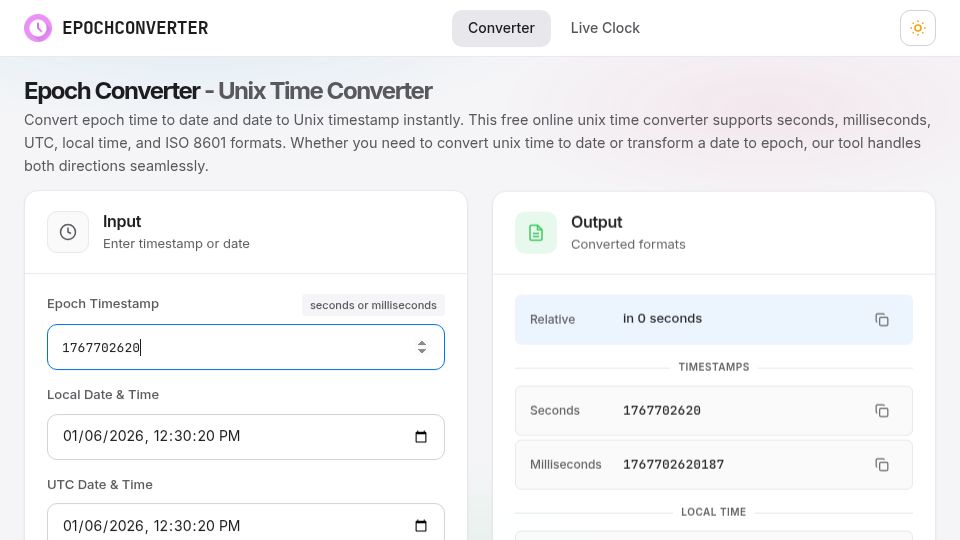This screenshot has width=960, height=540.
Task: Copy the Milliseconds timestamp value
Action: [882, 465]
